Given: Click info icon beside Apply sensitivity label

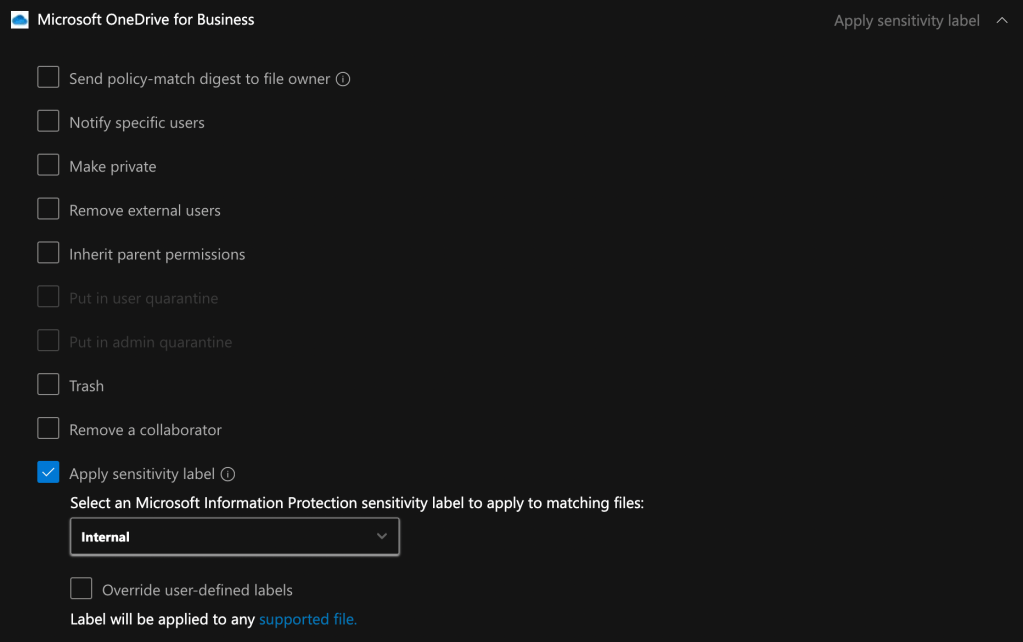Looking at the screenshot, I should click(x=228, y=474).
